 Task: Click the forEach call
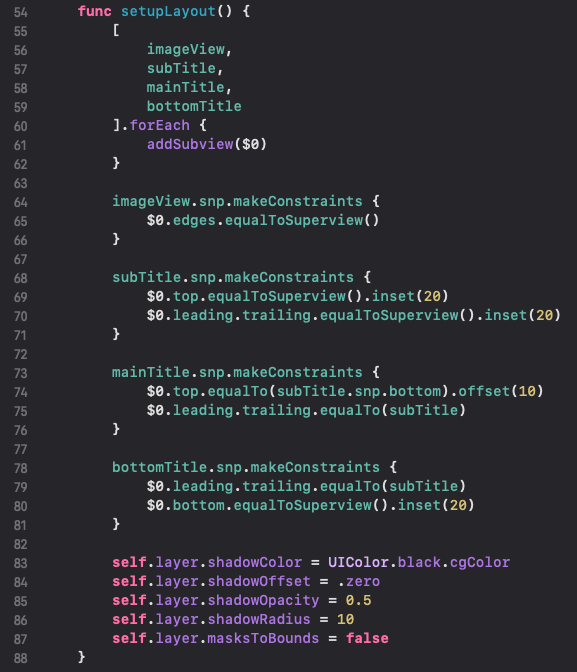(x=159, y=125)
